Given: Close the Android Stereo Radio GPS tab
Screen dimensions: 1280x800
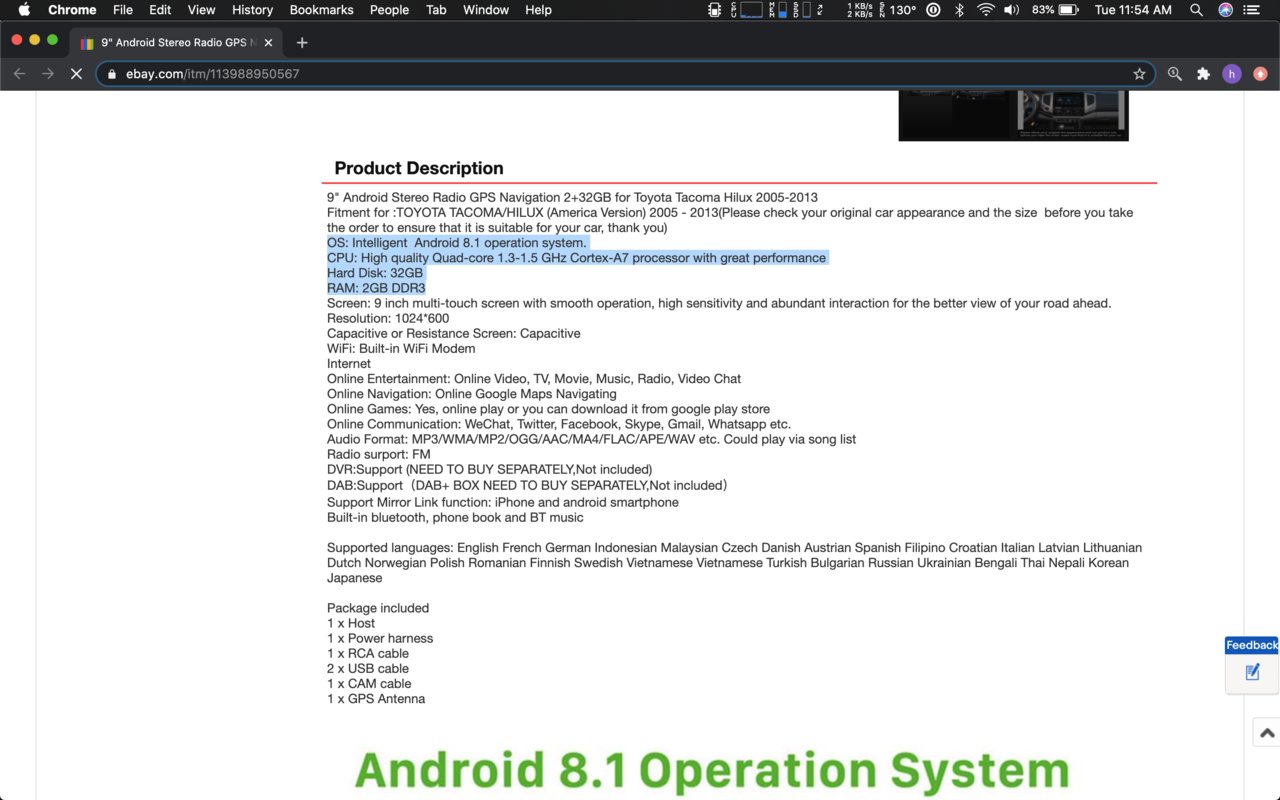Looking at the screenshot, I should tap(268, 43).
